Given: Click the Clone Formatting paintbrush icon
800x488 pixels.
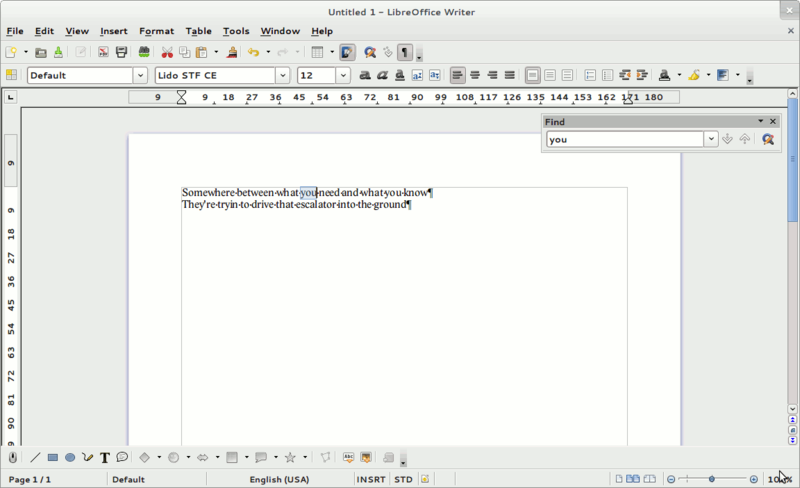Looking at the screenshot, I should tap(232, 52).
